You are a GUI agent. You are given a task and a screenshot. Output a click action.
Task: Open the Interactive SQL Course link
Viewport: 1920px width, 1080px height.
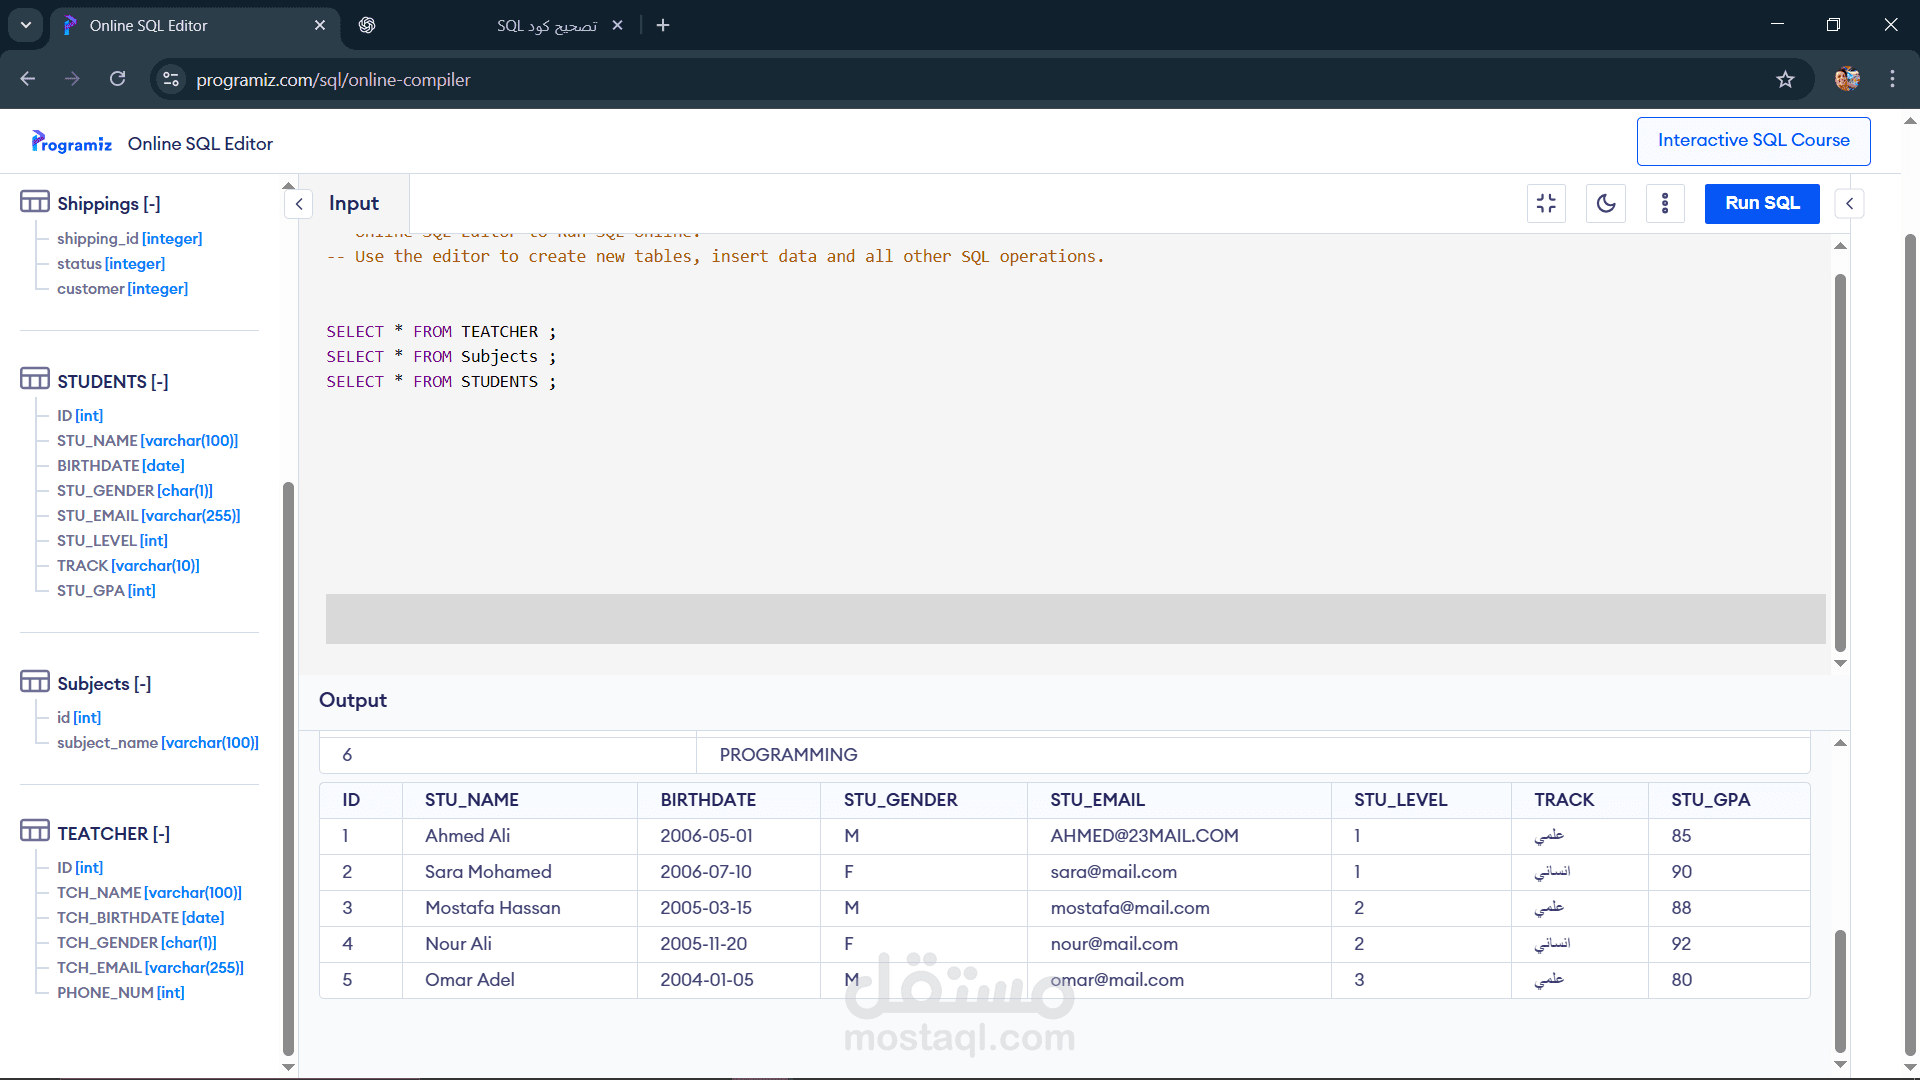pos(1754,140)
